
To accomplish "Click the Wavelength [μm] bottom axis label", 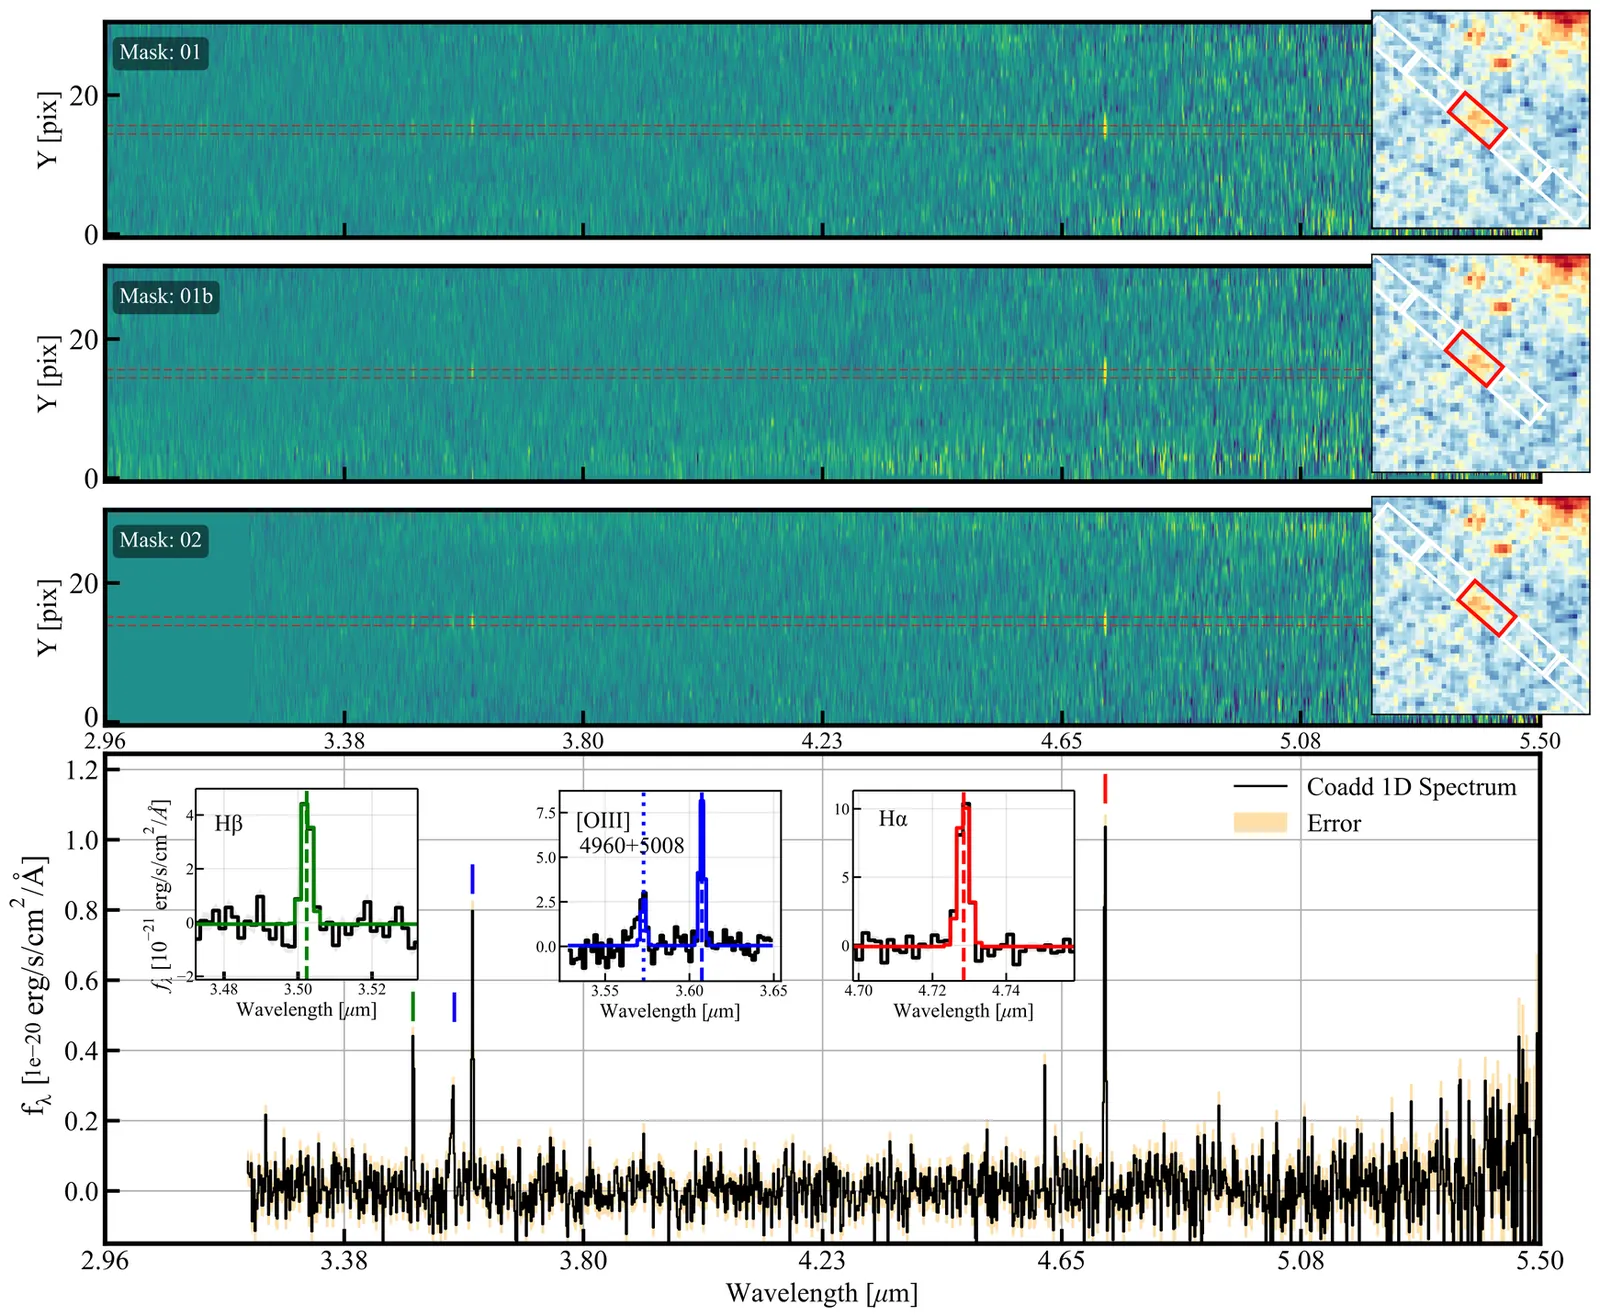I will (821, 1294).
